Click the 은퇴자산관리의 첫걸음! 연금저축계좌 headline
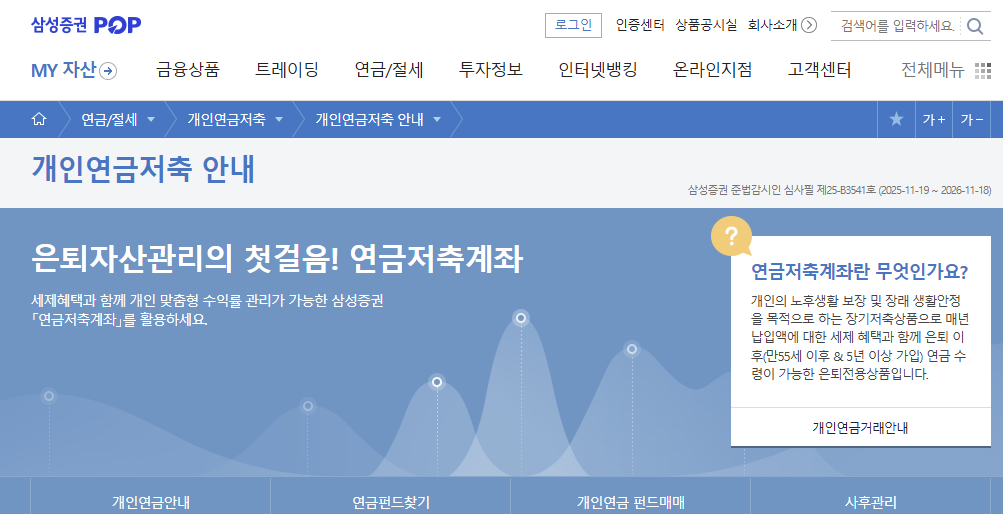The width and height of the screenshot is (1003, 514). click(277, 259)
